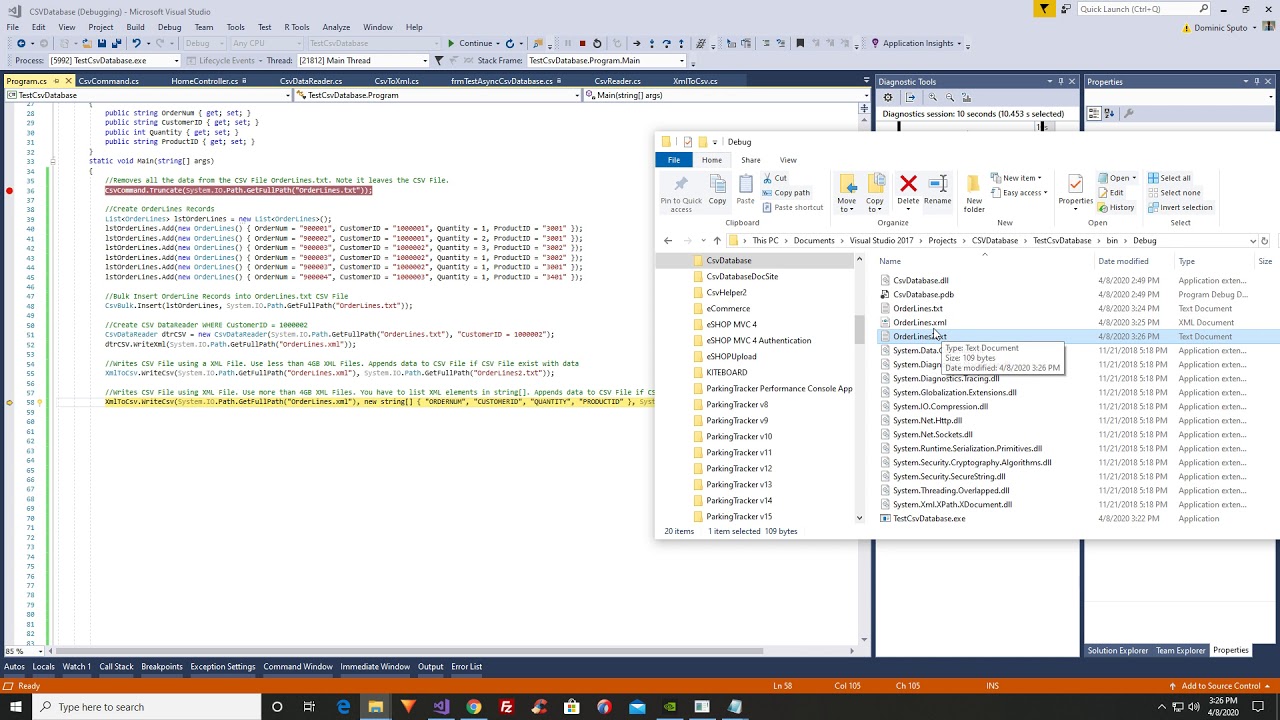Image resolution: width=1280 pixels, height=720 pixels.
Task: Click the Continue debugging button
Action: [470, 43]
